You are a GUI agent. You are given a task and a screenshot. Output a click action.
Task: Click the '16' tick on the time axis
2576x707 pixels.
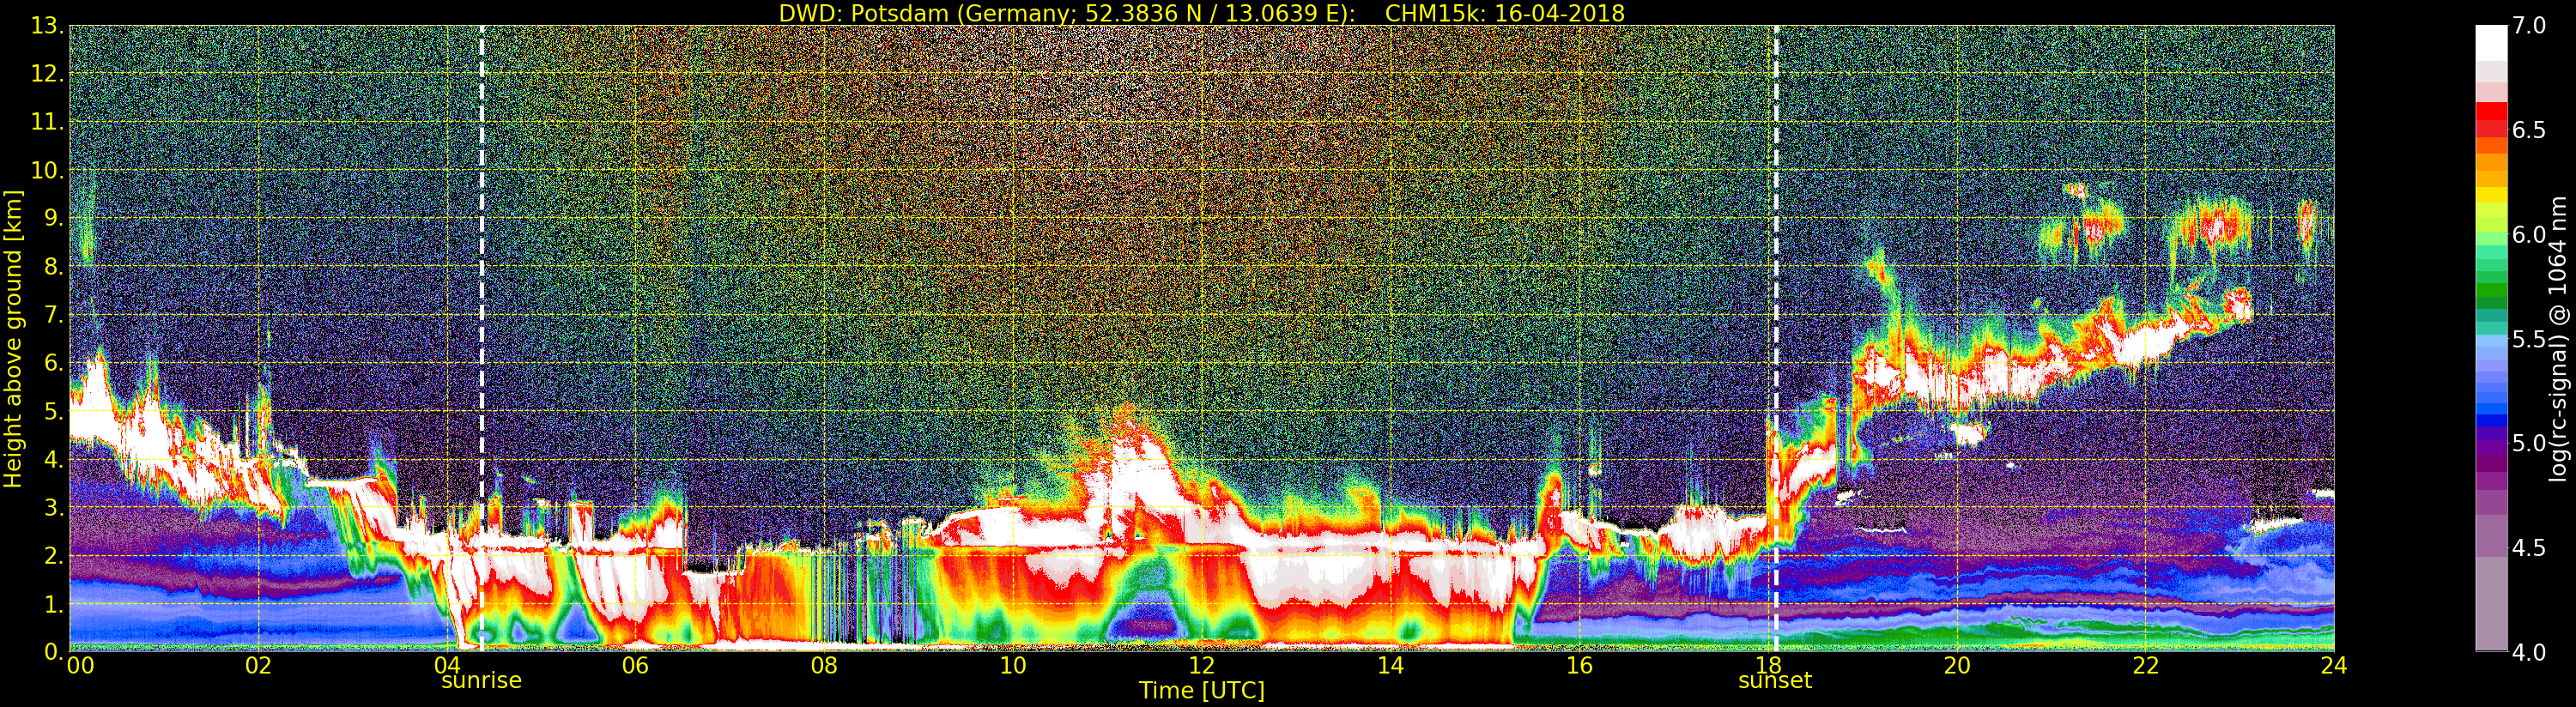point(1579,666)
